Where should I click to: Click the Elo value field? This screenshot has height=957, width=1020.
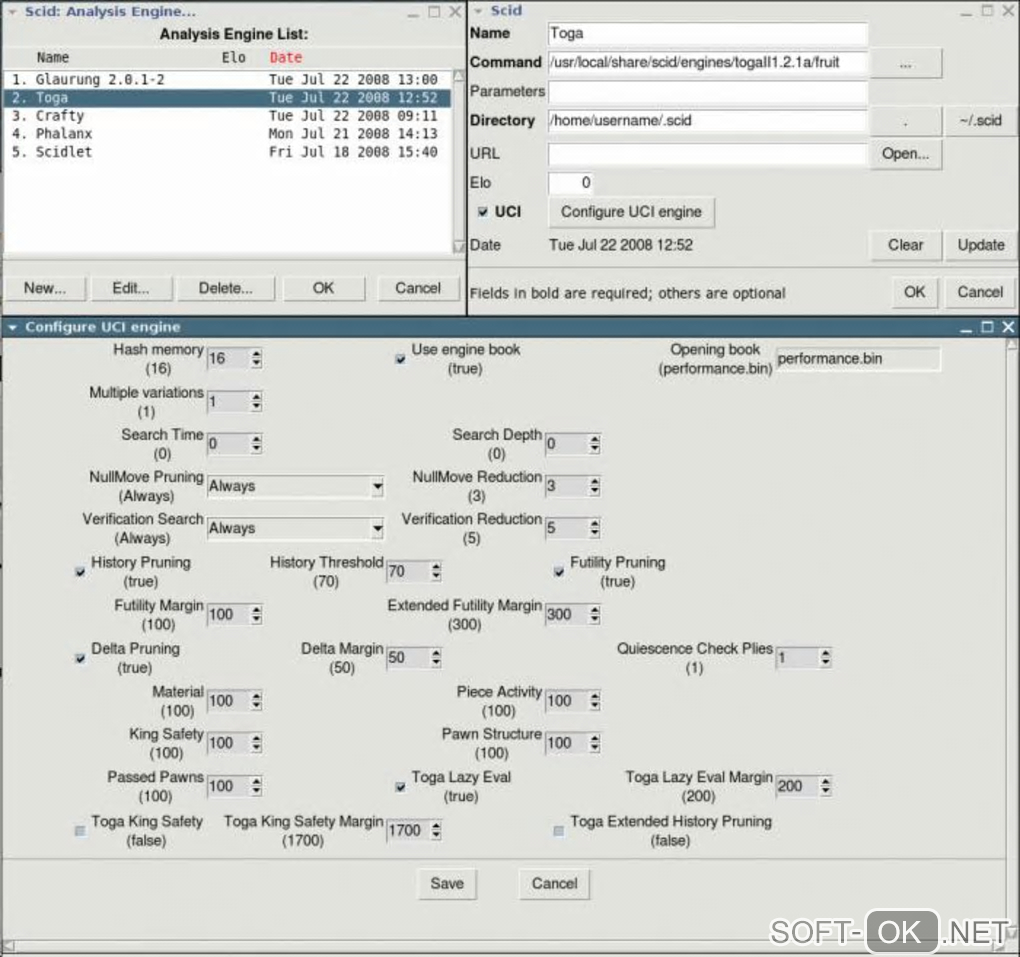[x=570, y=183]
